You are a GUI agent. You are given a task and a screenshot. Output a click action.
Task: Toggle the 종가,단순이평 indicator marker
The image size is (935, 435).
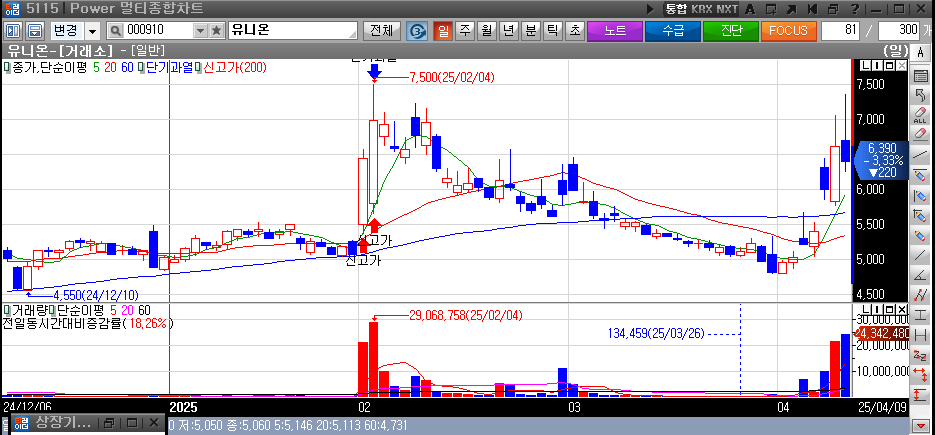[7, 67]
